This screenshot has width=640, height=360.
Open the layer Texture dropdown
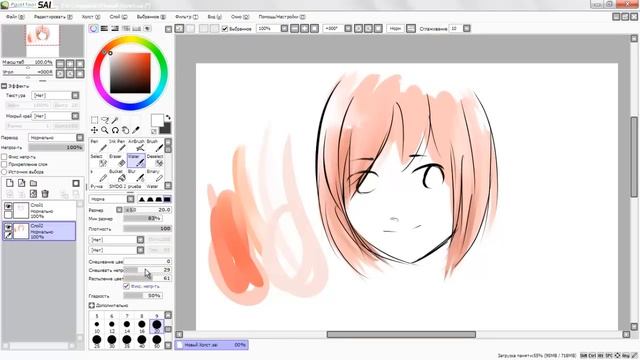pos(76,95)
